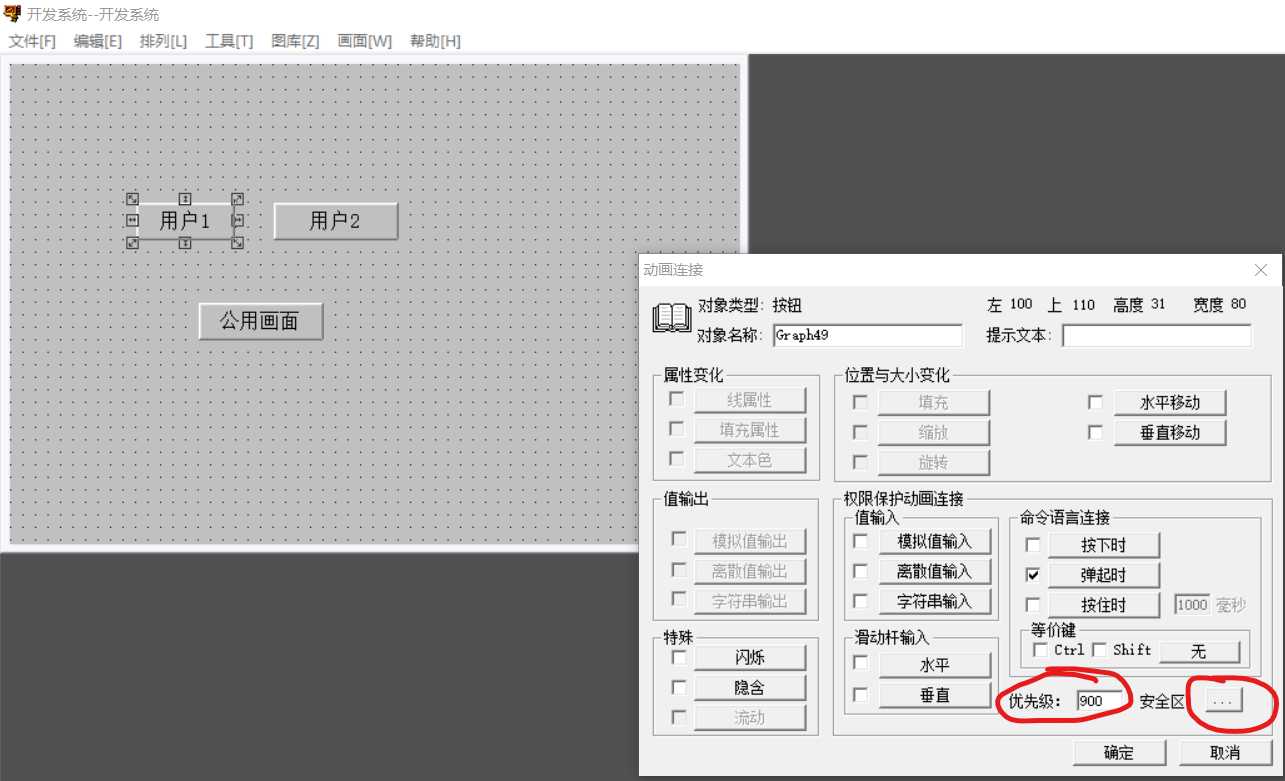The width and height of the screenshot is (1285, 781).
Task: Toggle the Ctrl equivalent key checkbox
Action: [1041, 650]
